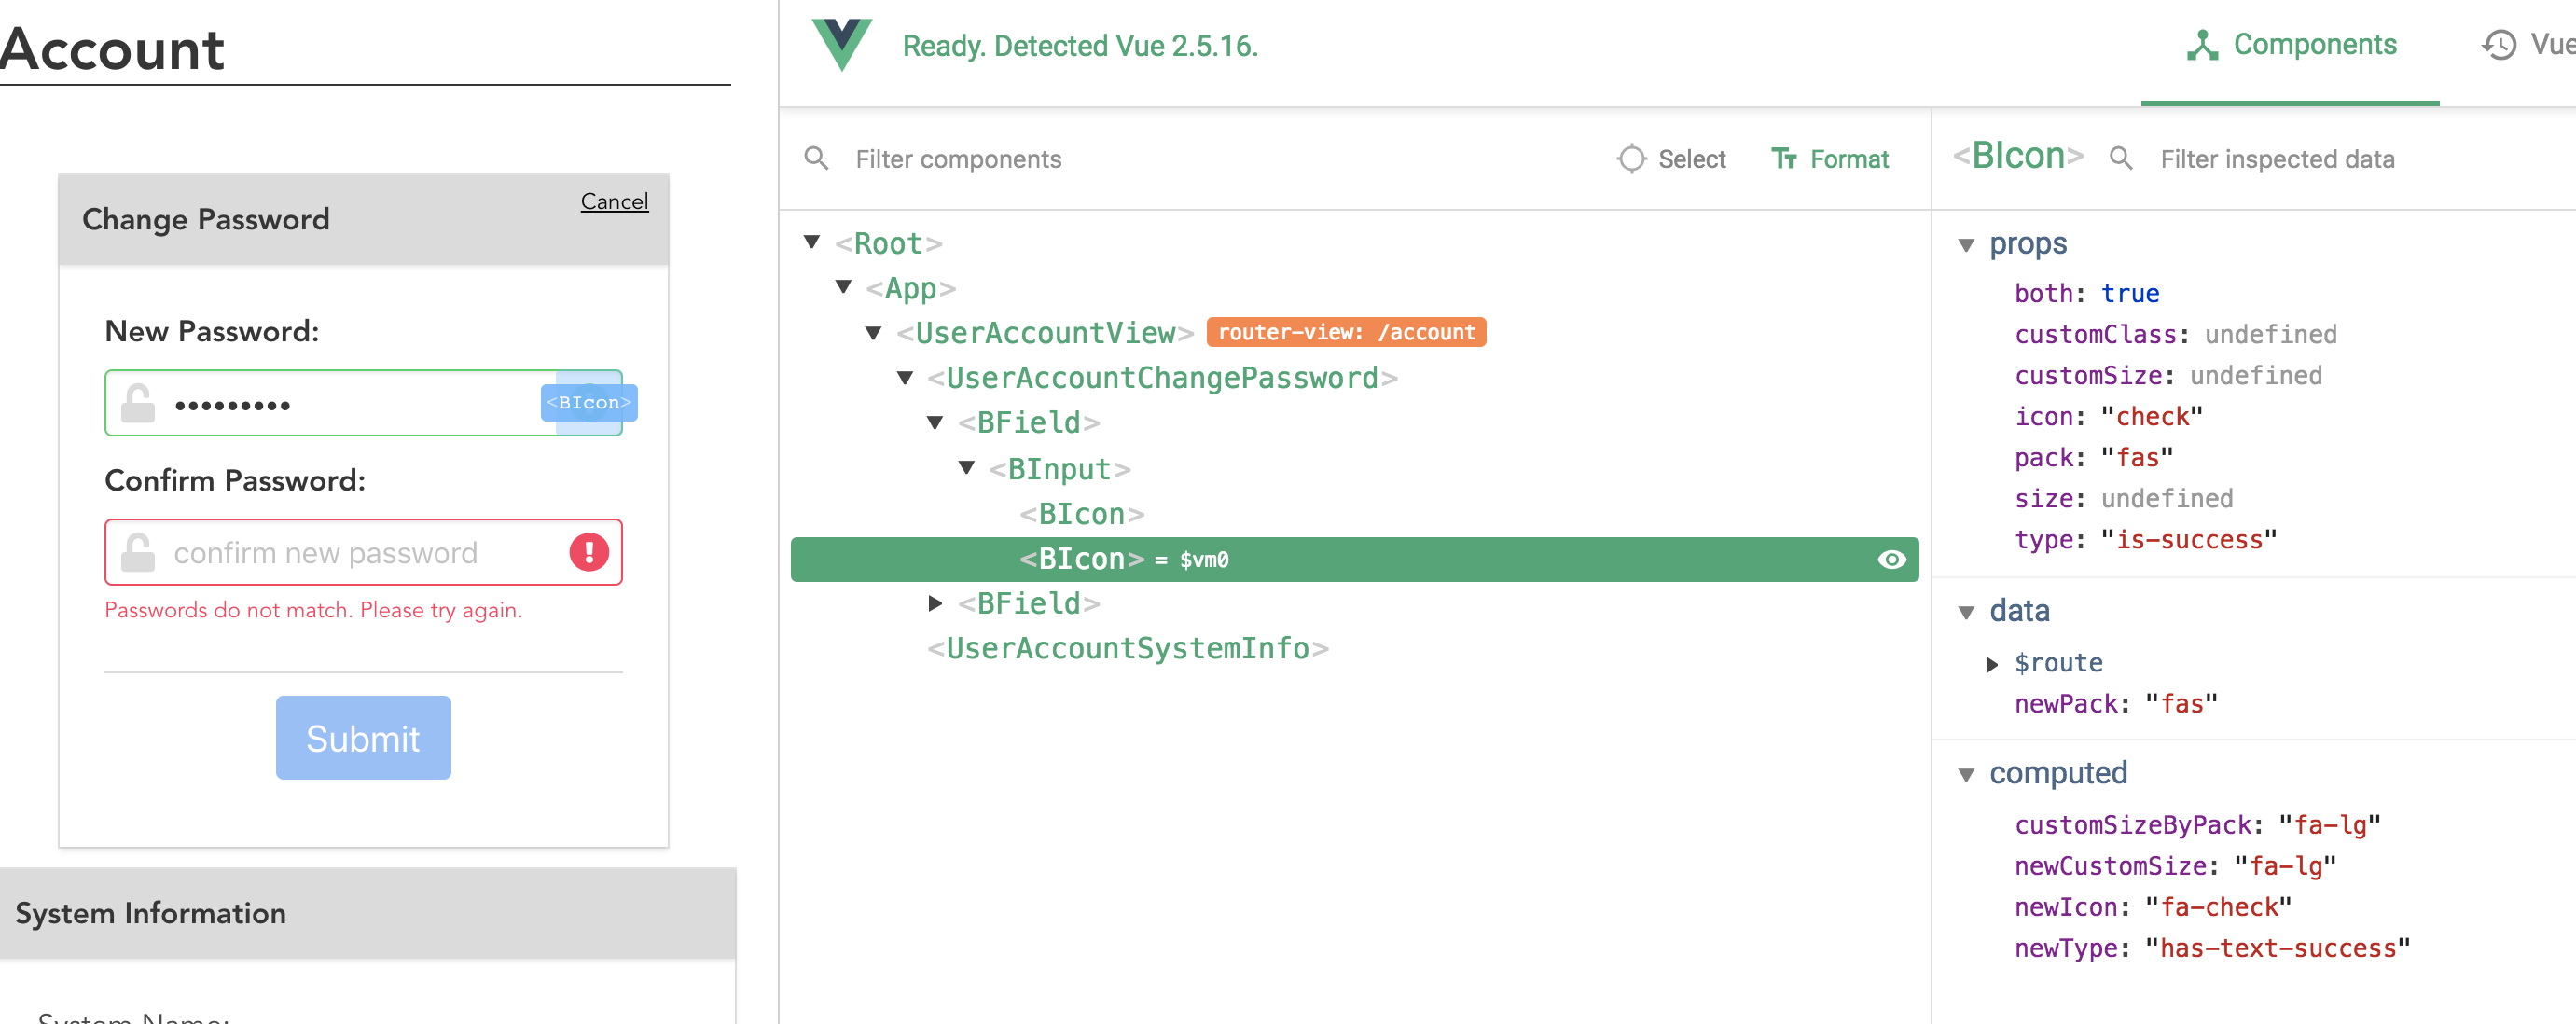The height and width of the screenshot is (1024, 2576).
Task: Collapse the UserAccountChangePassword node arrow
Action: tap(905, 377)
